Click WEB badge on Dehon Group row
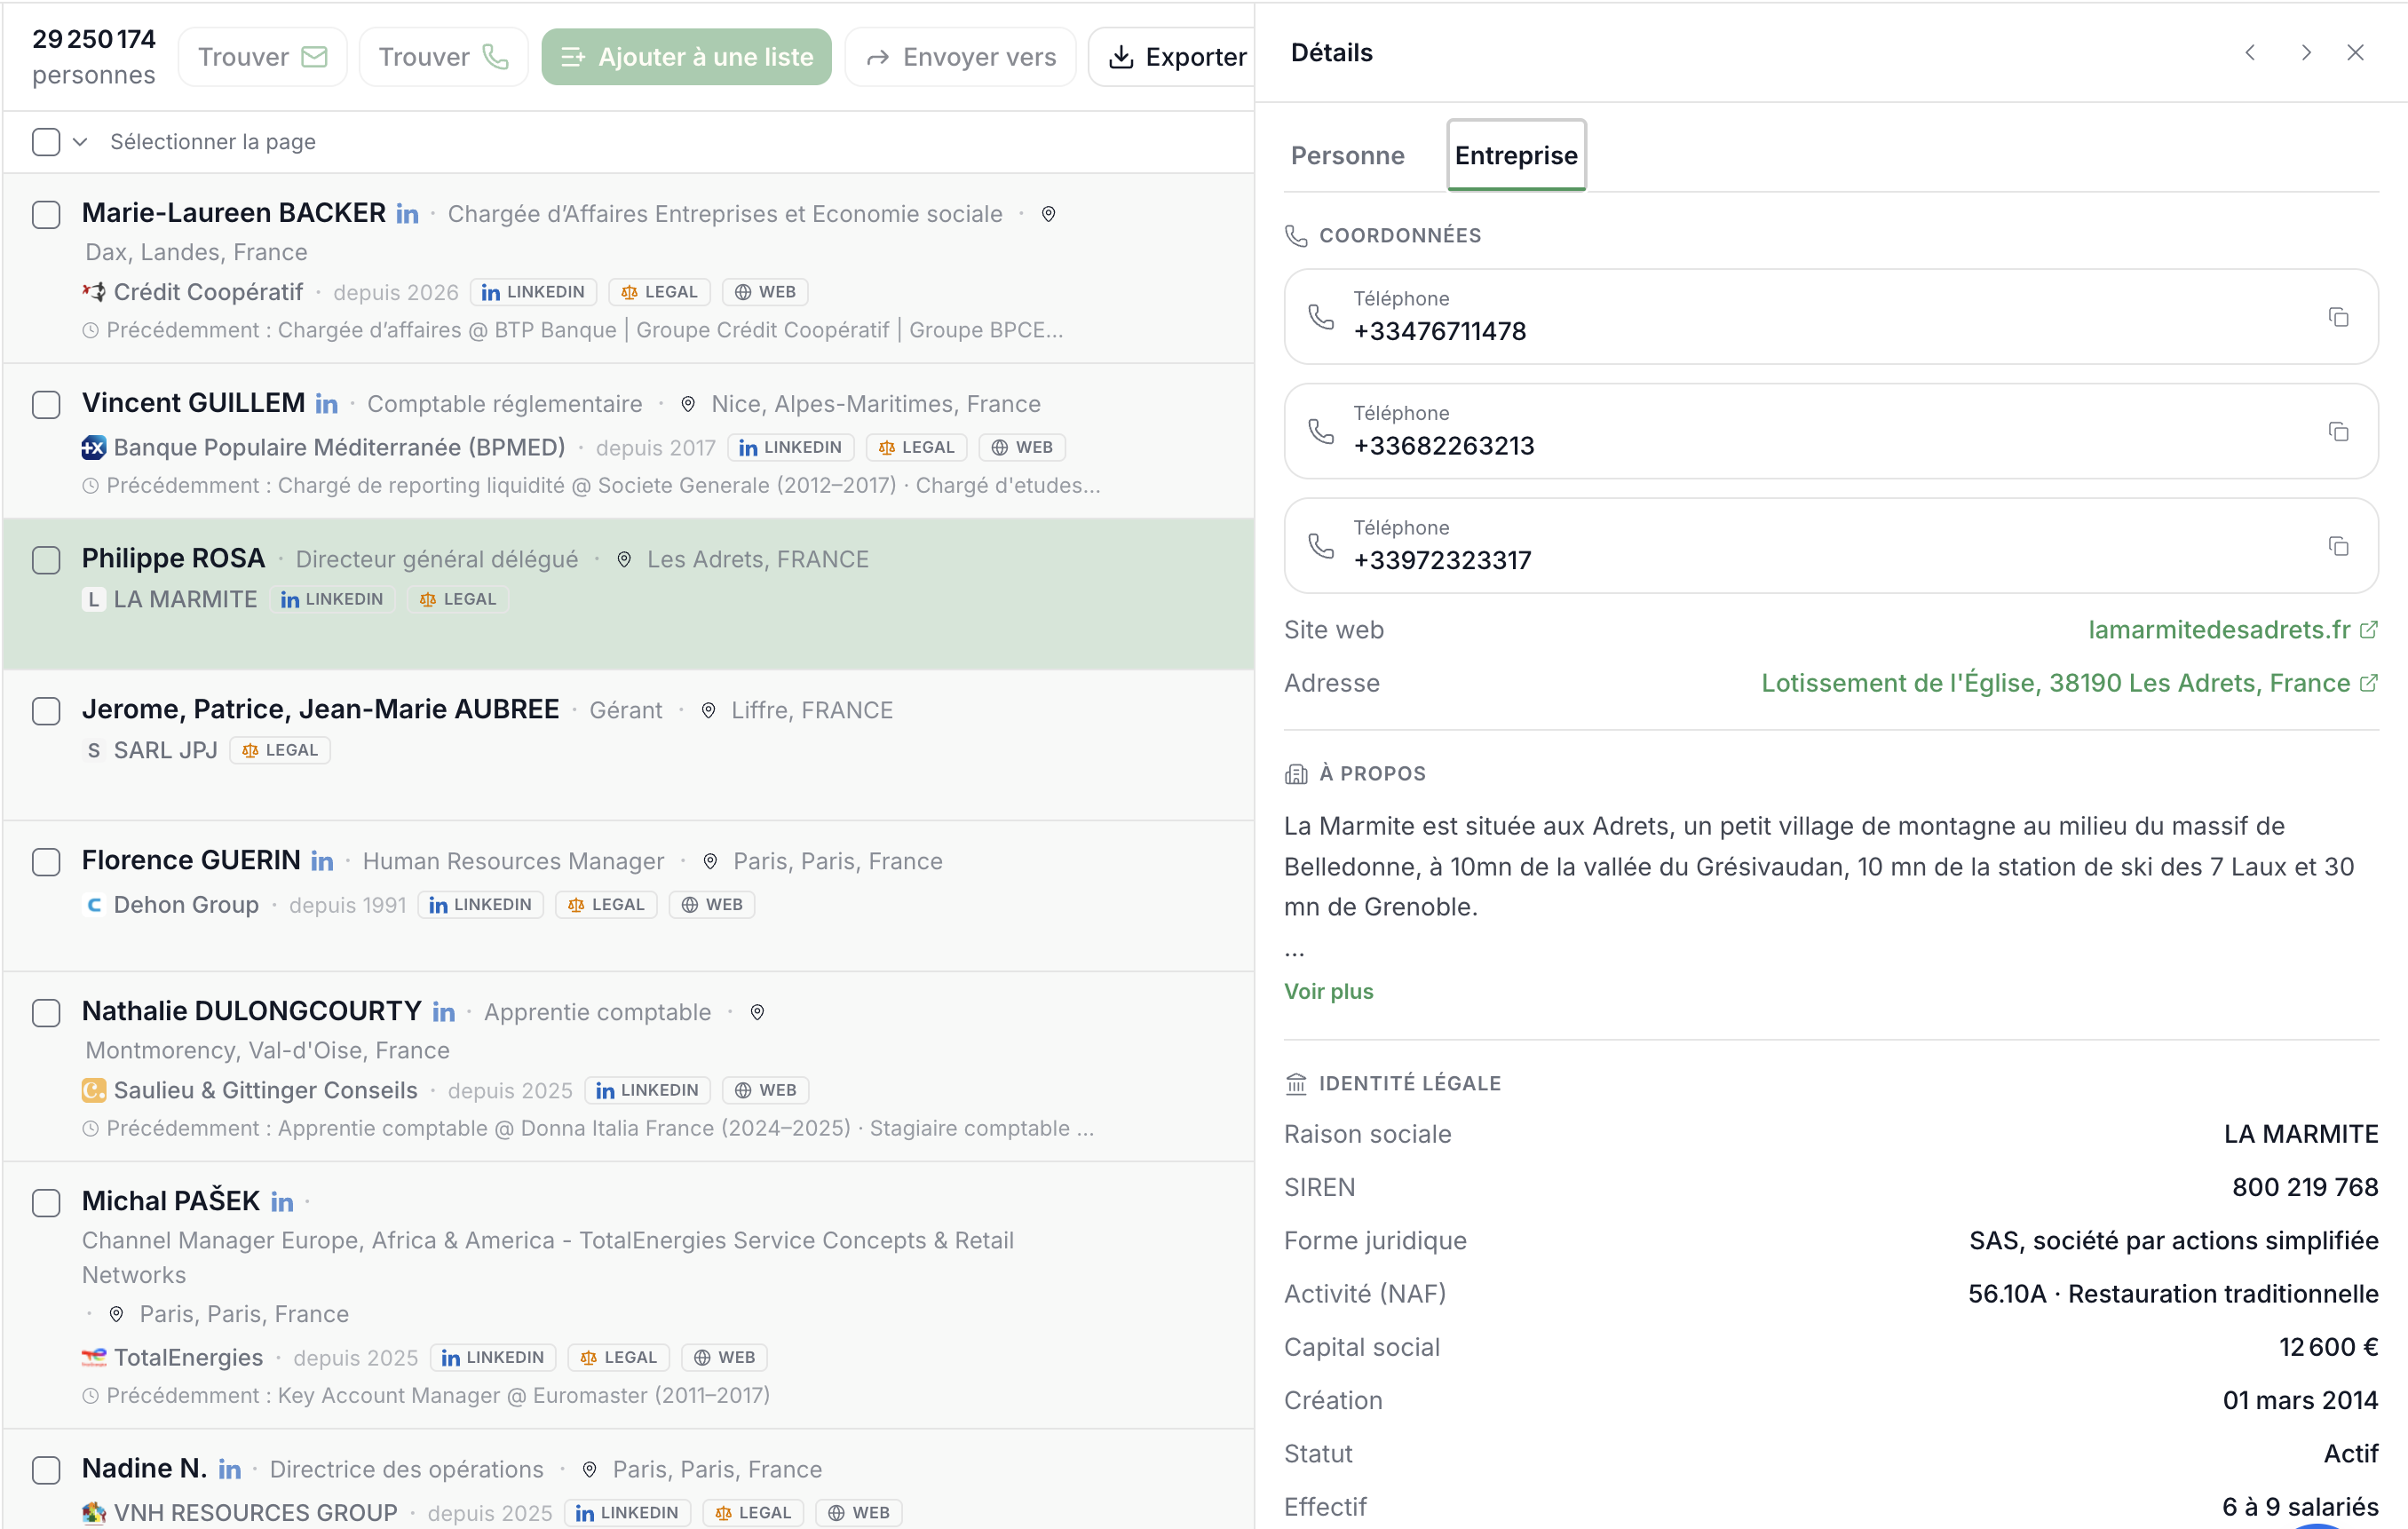The width and height of the screenshot is (2408, 1529). (712, 905)
